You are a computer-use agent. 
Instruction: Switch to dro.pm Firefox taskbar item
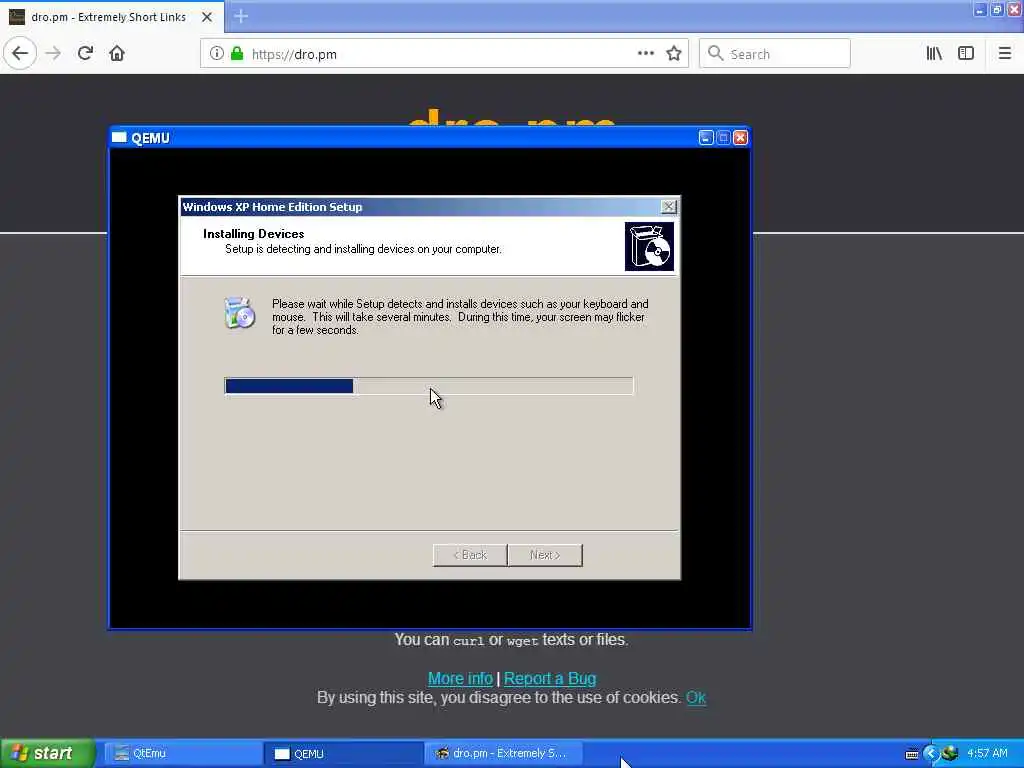pyautogui.click(x=504, y=754)
